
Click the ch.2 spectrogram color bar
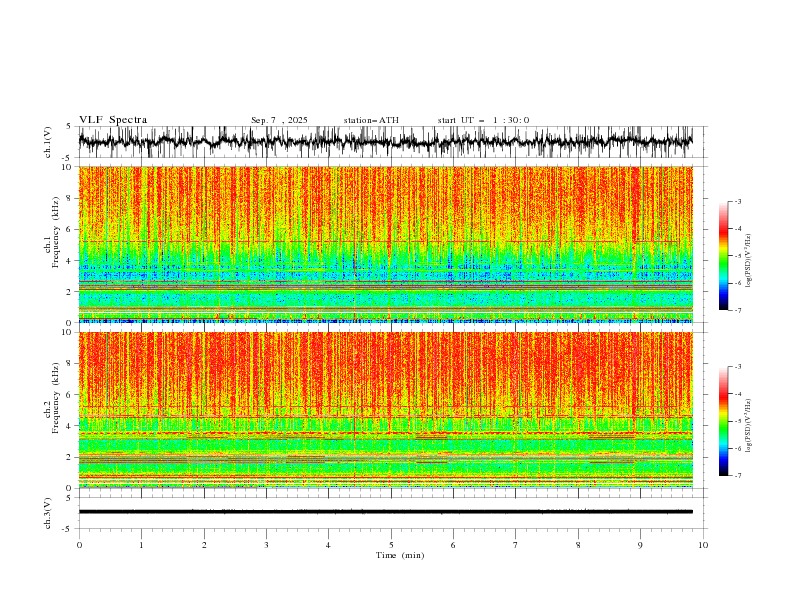pyautogui.click(x=723, y=421)
